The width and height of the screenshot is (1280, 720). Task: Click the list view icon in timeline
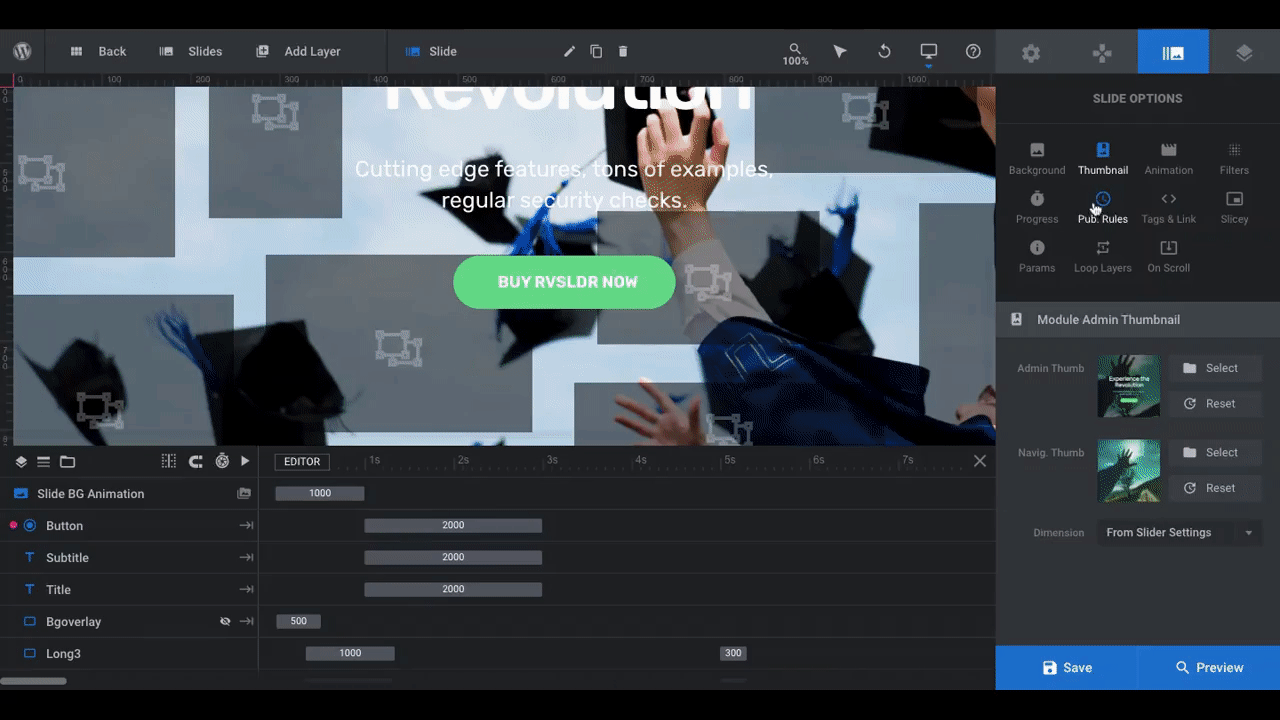click(43, 461)
